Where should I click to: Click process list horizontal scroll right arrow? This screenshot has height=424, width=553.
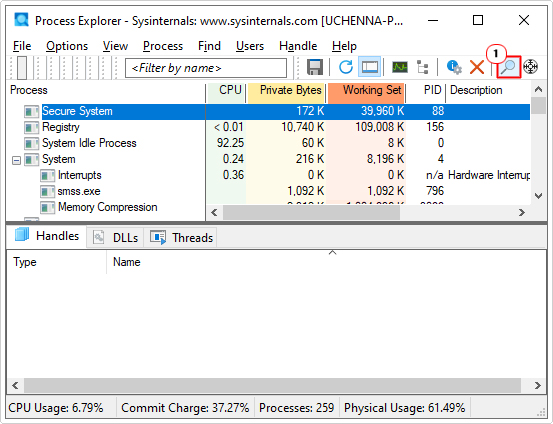click(522, 213)
